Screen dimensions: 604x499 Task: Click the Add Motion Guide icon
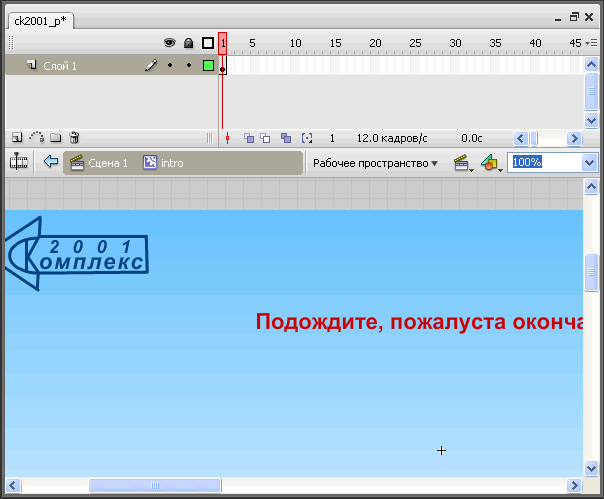click(x=37, y=137)
